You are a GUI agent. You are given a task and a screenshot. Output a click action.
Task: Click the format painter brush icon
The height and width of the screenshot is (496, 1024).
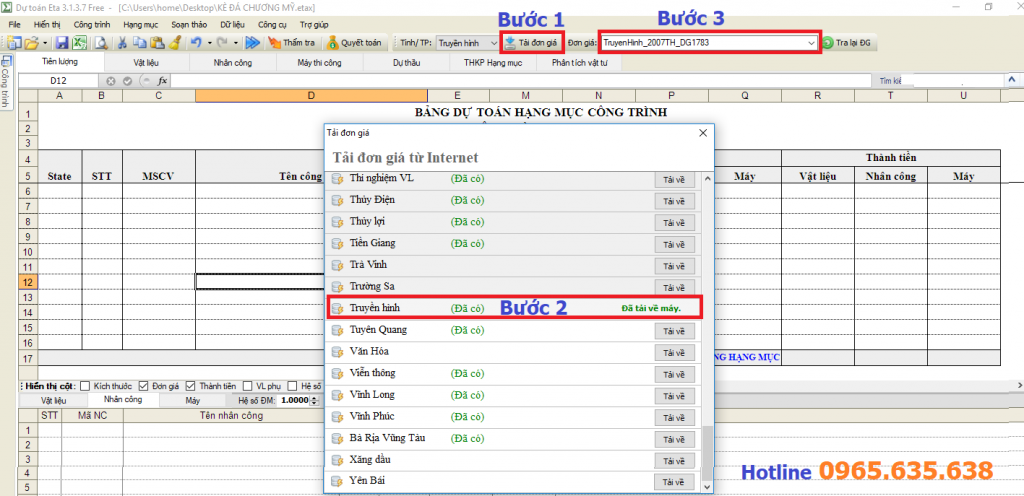pos(174,43)
